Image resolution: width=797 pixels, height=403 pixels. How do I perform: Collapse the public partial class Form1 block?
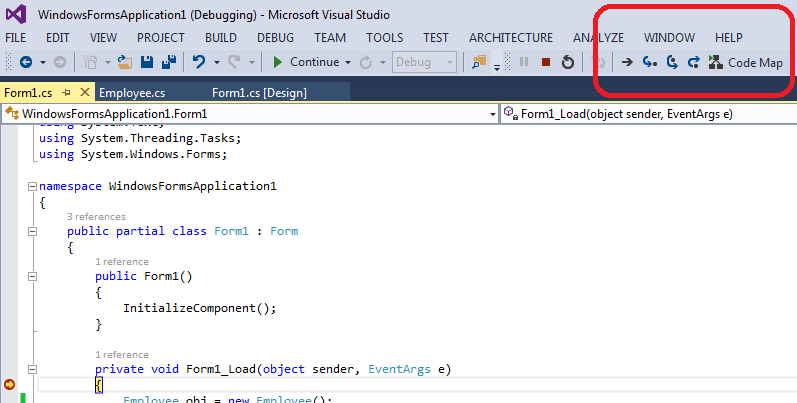point(33,231)
